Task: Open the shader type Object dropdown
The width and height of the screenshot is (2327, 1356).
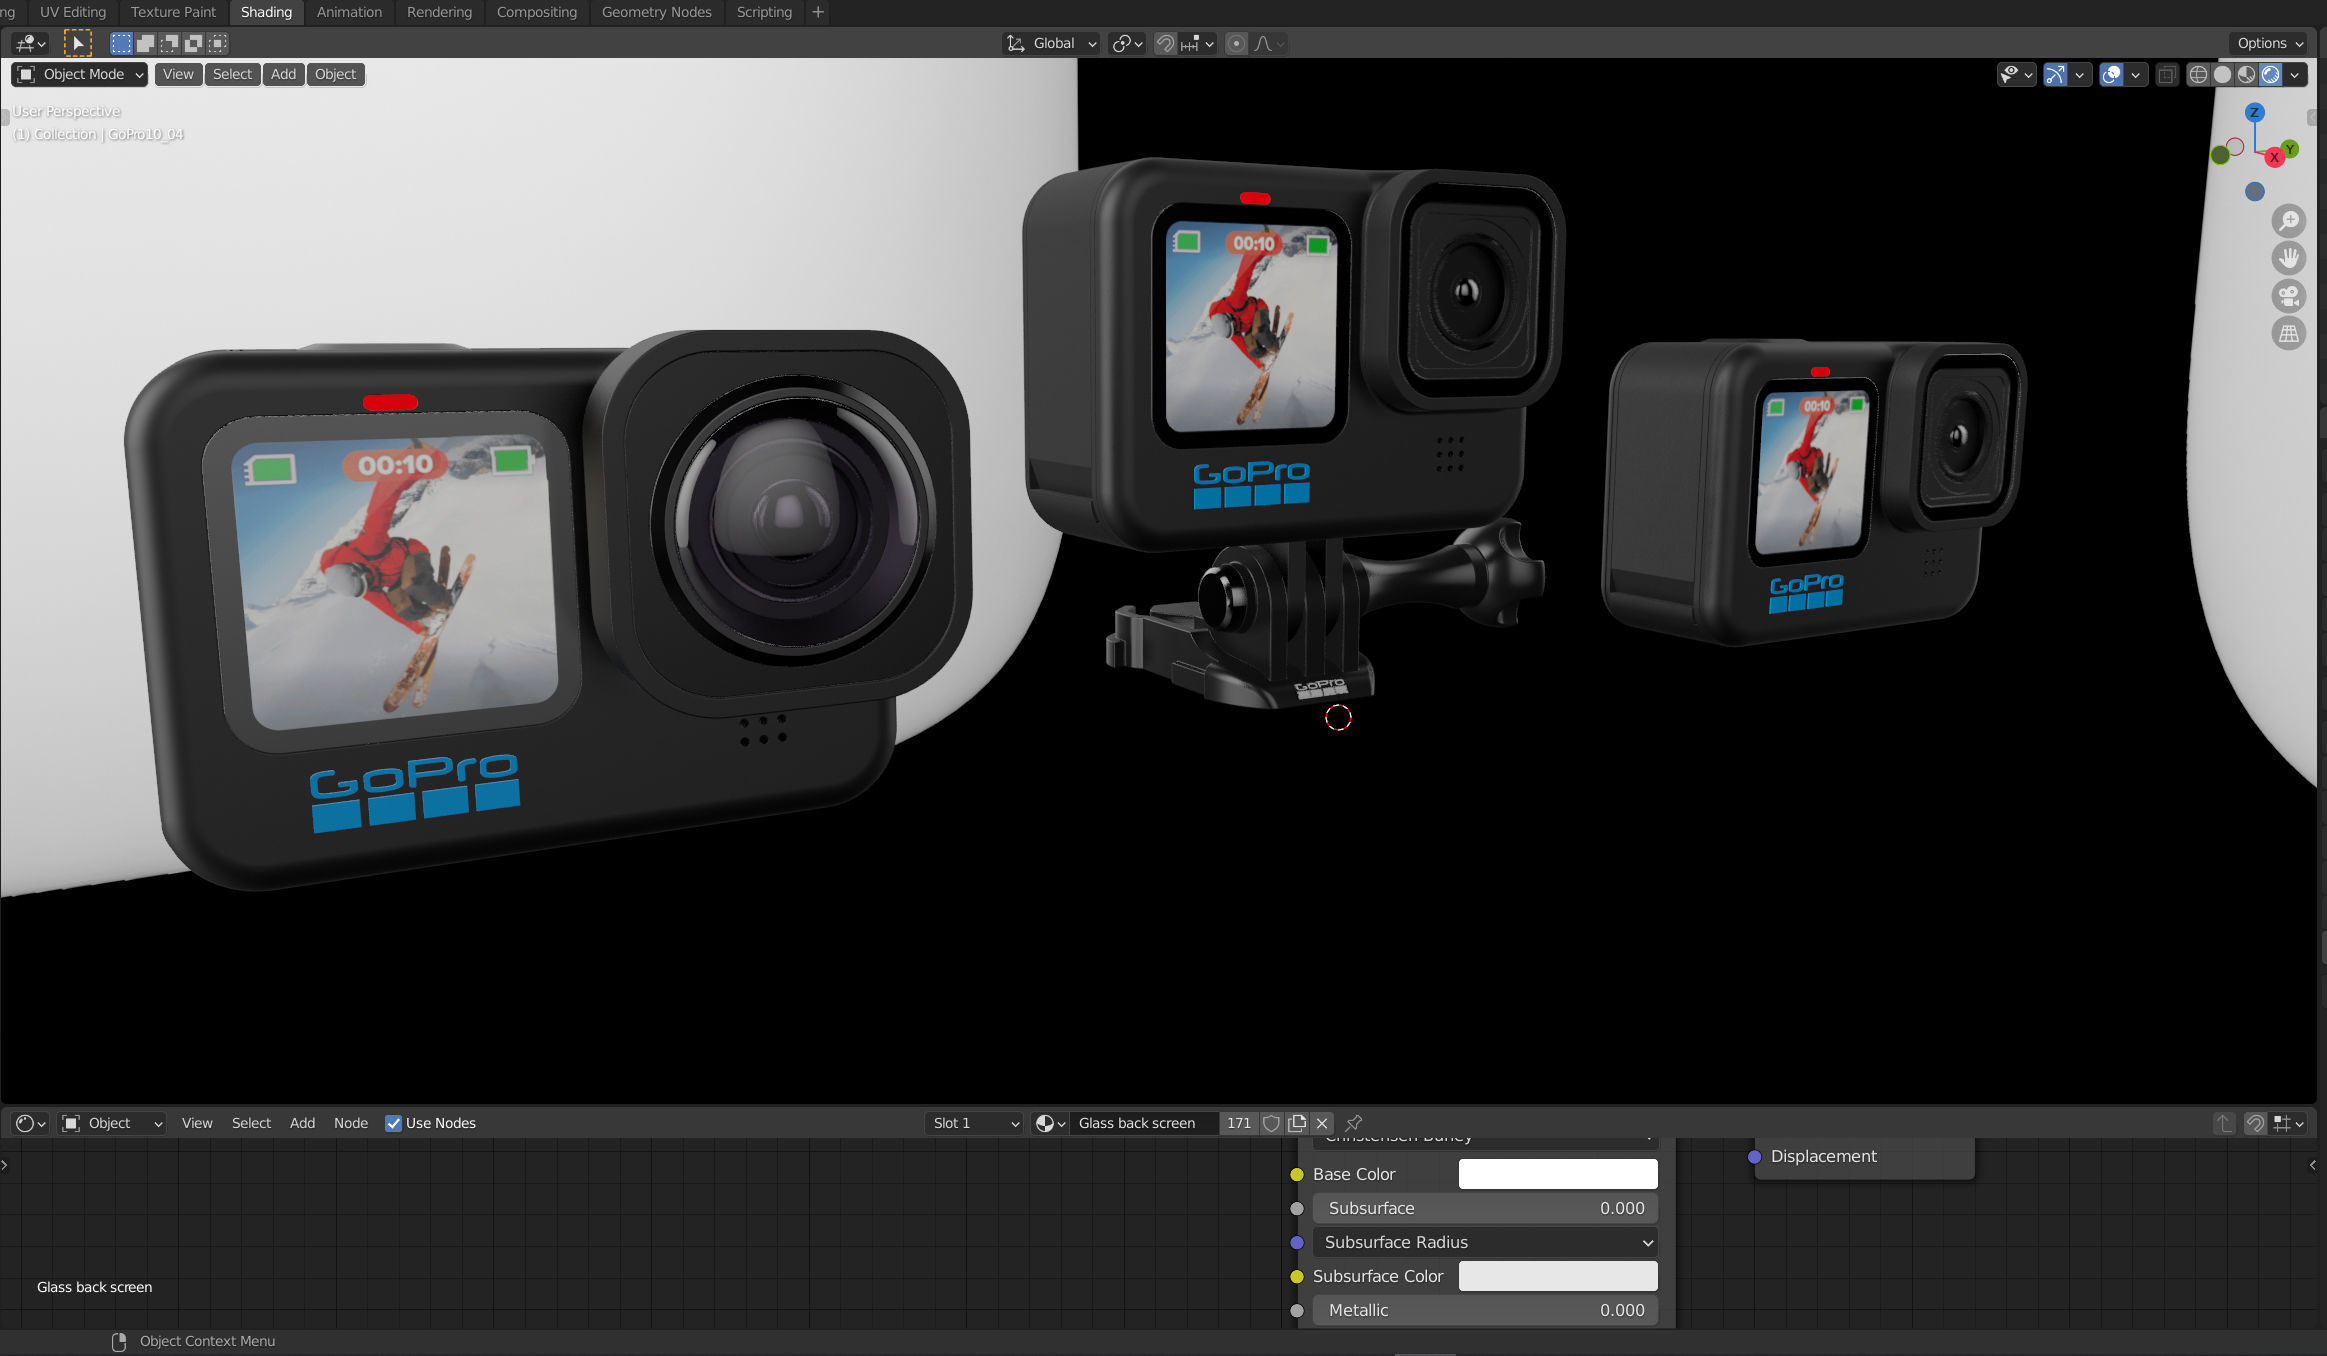Action: pyautogui.click(x=111, y=1123)
